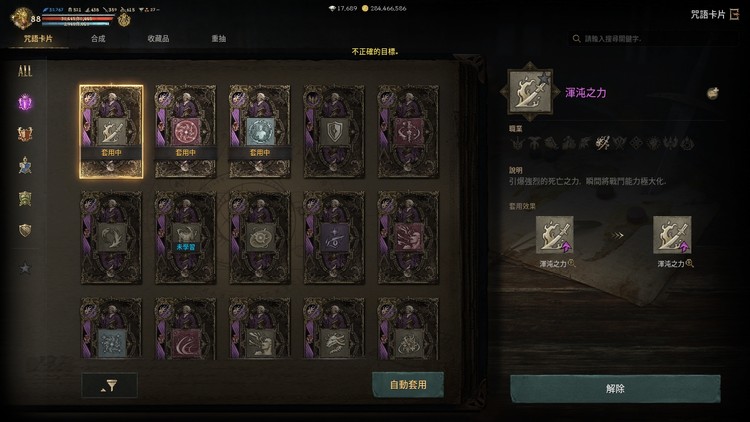Select the purple gem category icon
The image size is (750, 422).
click(x=25, y=102)
